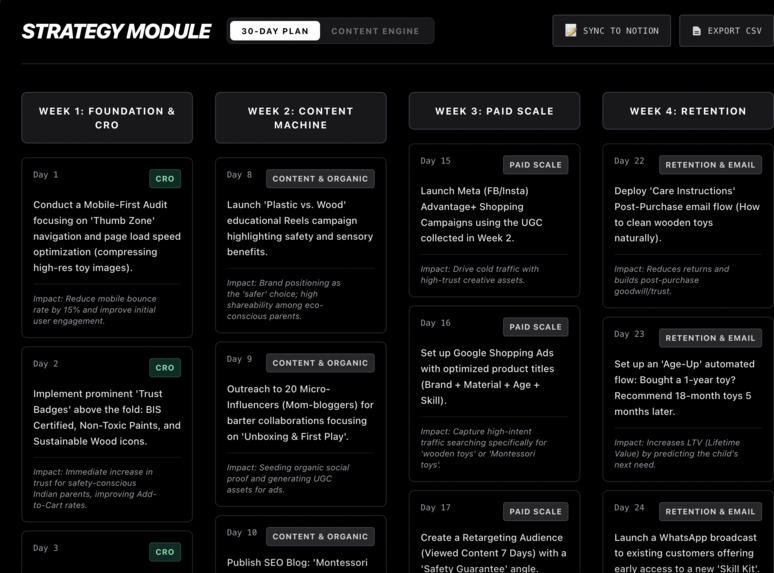Click the 'Launch a WhatsApp broadcast' task text

(687, 553)
